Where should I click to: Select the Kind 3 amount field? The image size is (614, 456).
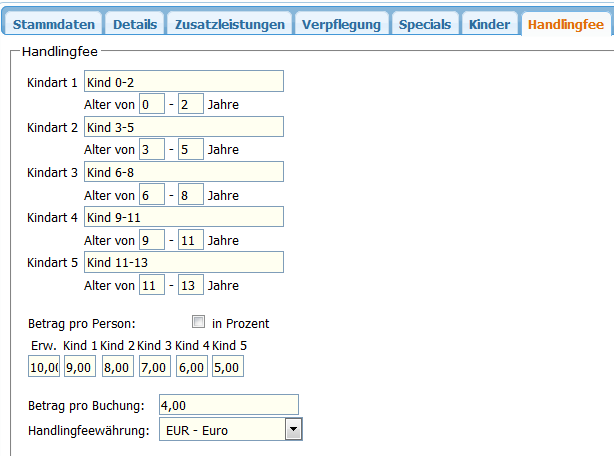coord(153,367)
